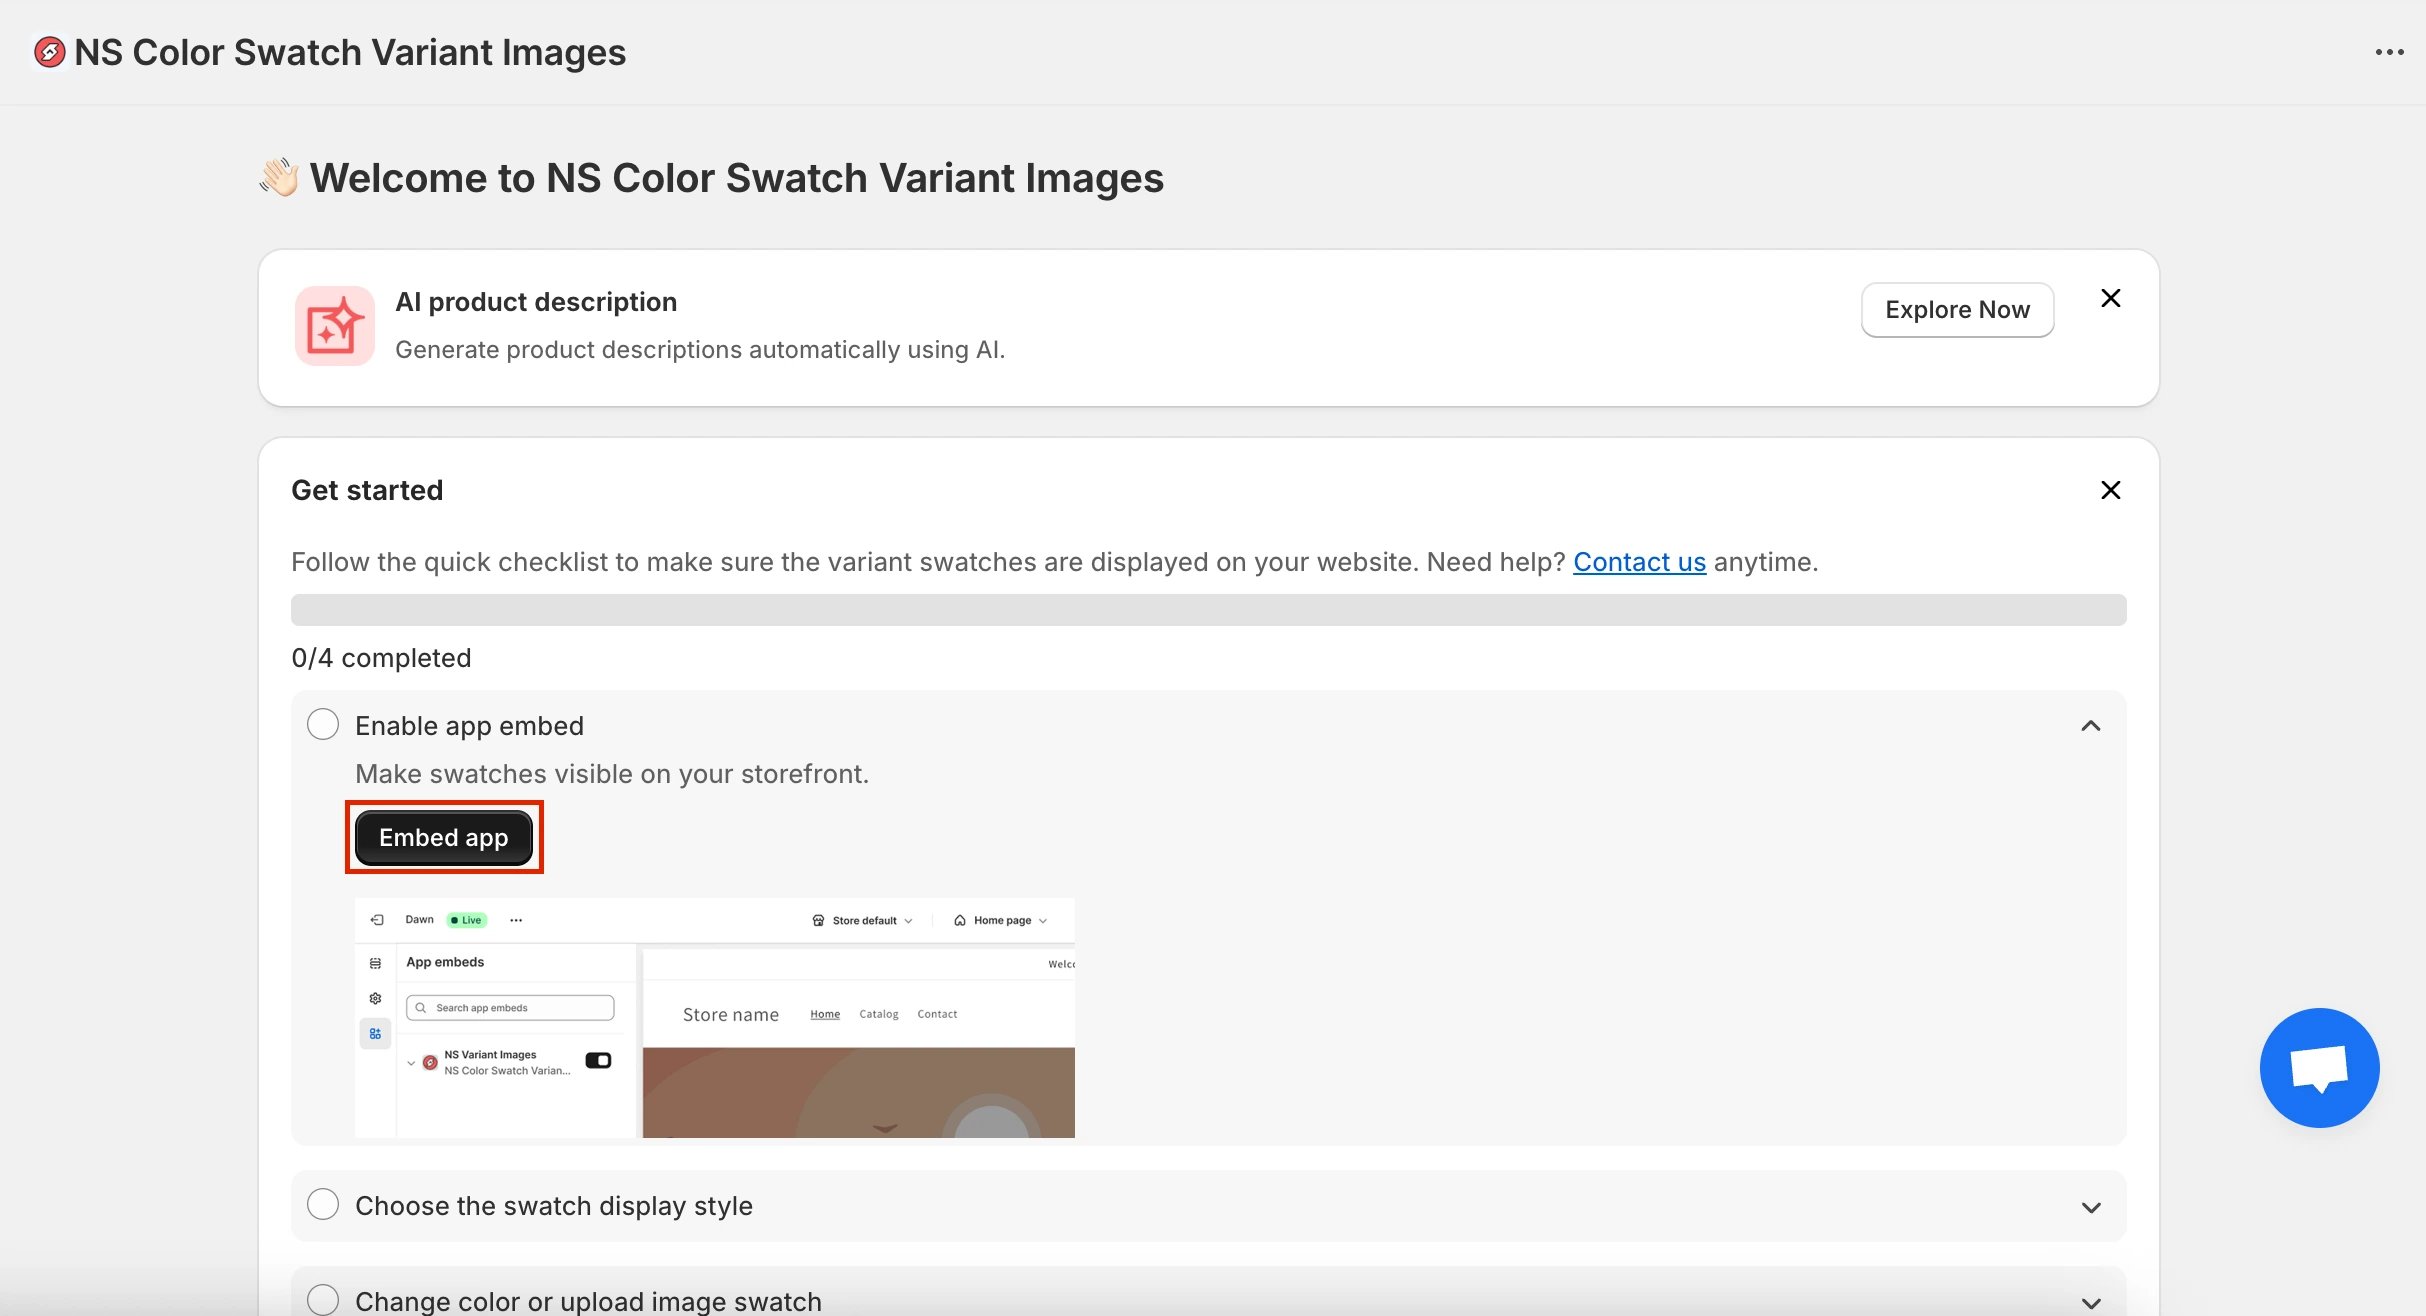This screenshot has height=1316, width=2426.
Task: Collapse the Enable app embed section
Action: tap(2090, 726)
